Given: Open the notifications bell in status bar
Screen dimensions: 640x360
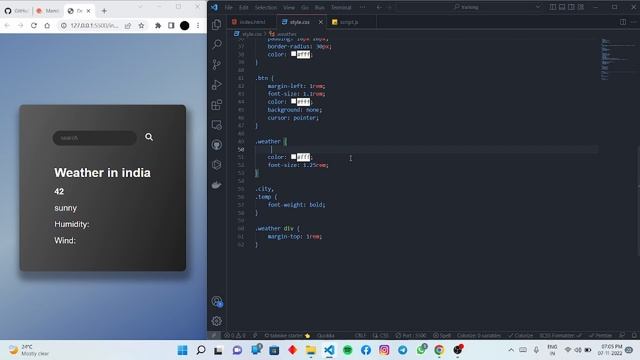Looking at the screenshot, I should tap(634, 336).
